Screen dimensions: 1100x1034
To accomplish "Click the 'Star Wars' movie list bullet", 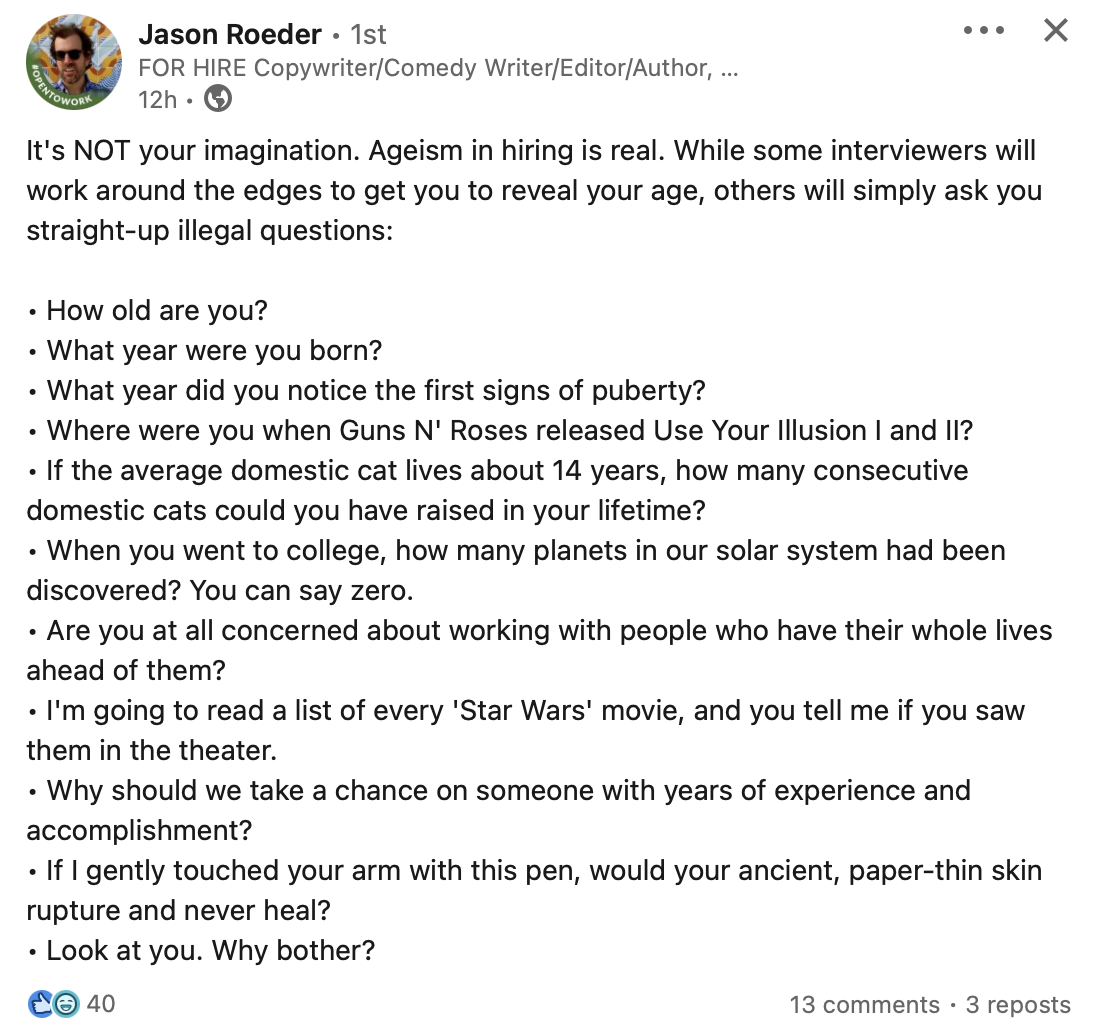I will pyautogui.click(x=535, y=711).
